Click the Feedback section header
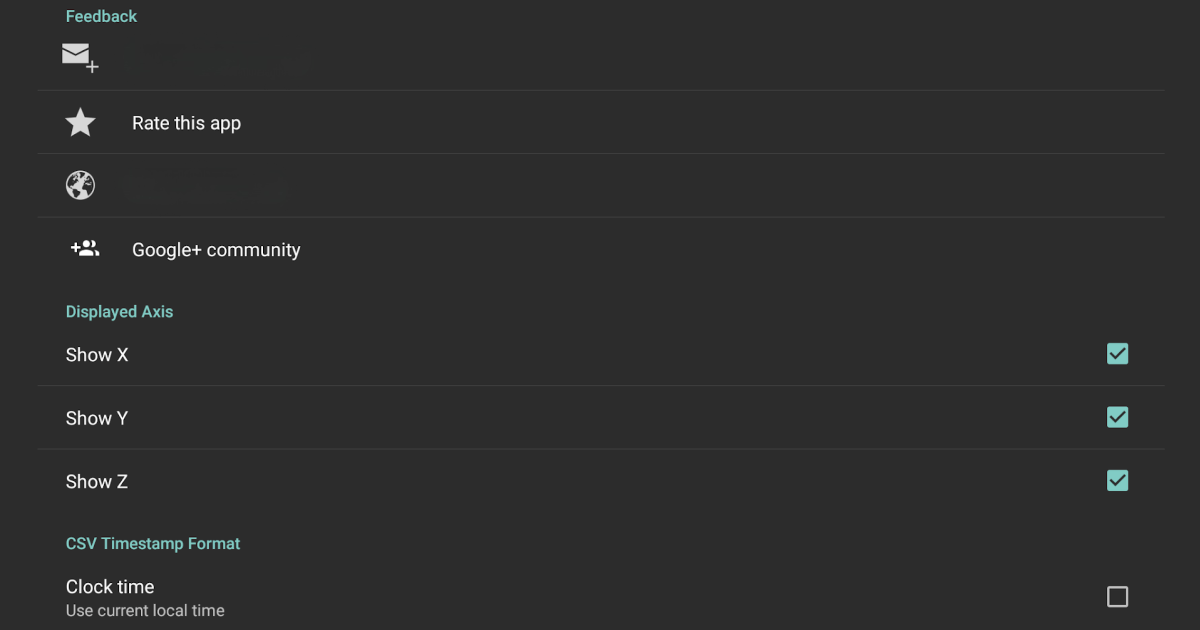 101,16
